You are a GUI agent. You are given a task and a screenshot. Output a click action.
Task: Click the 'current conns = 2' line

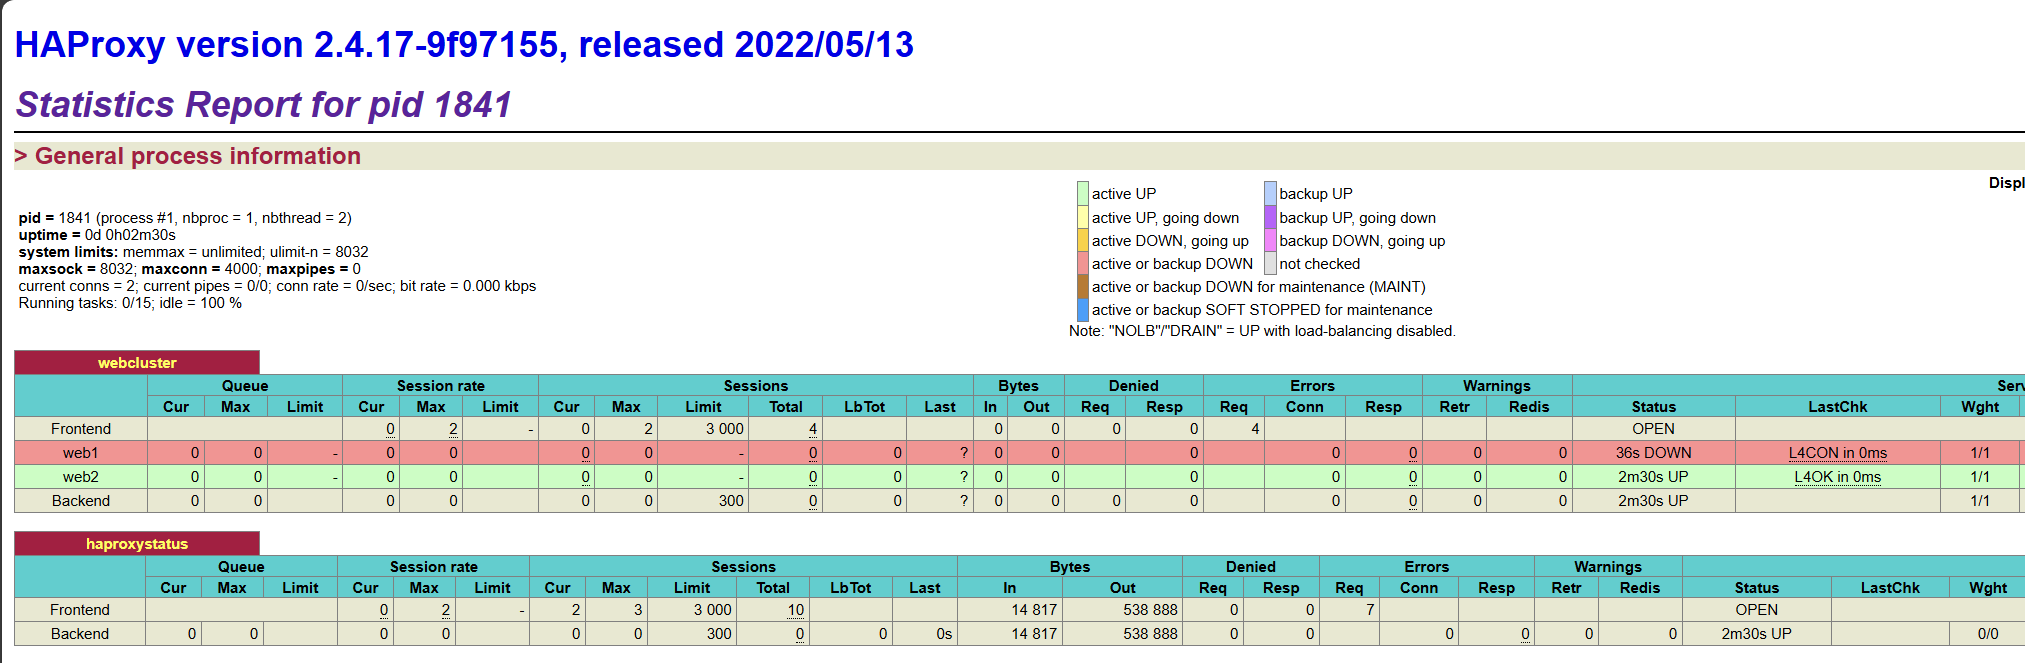(277, 286)
